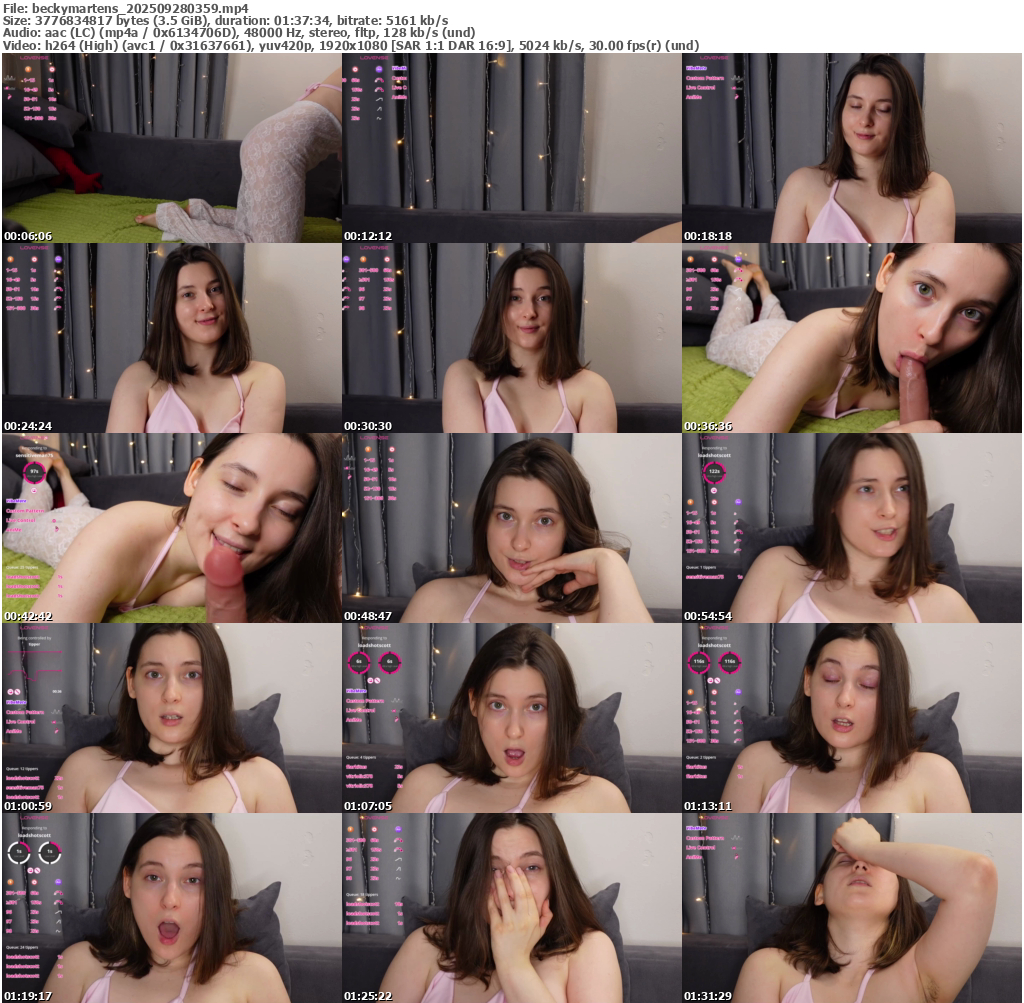Screen dimensions: 1024x1003
Task: Open the thumbnail stamped 00:06:06
Action: click(172, 148)
